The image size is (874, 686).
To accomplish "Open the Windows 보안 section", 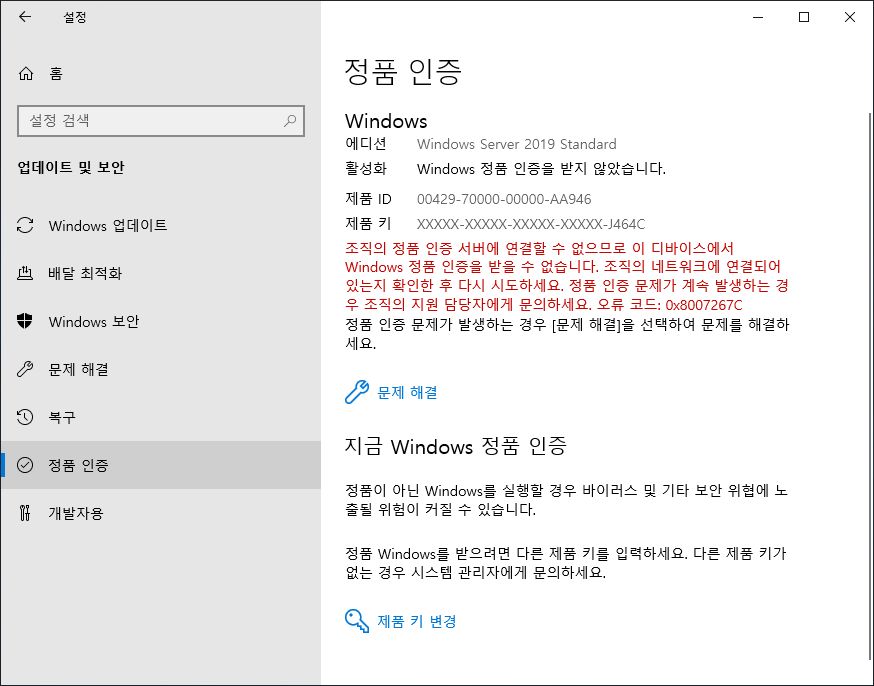I will point(161,322).
